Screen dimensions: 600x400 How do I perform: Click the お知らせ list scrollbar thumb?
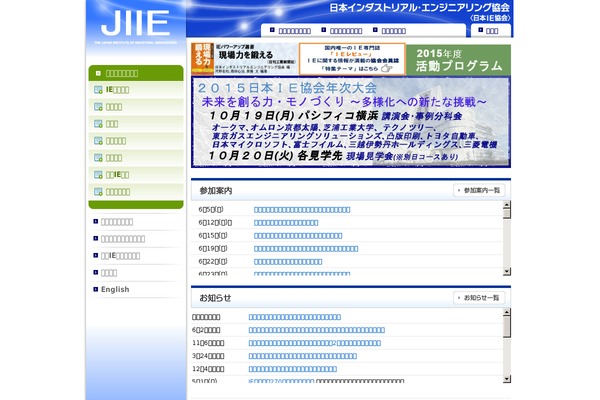[x=507, y=324]
